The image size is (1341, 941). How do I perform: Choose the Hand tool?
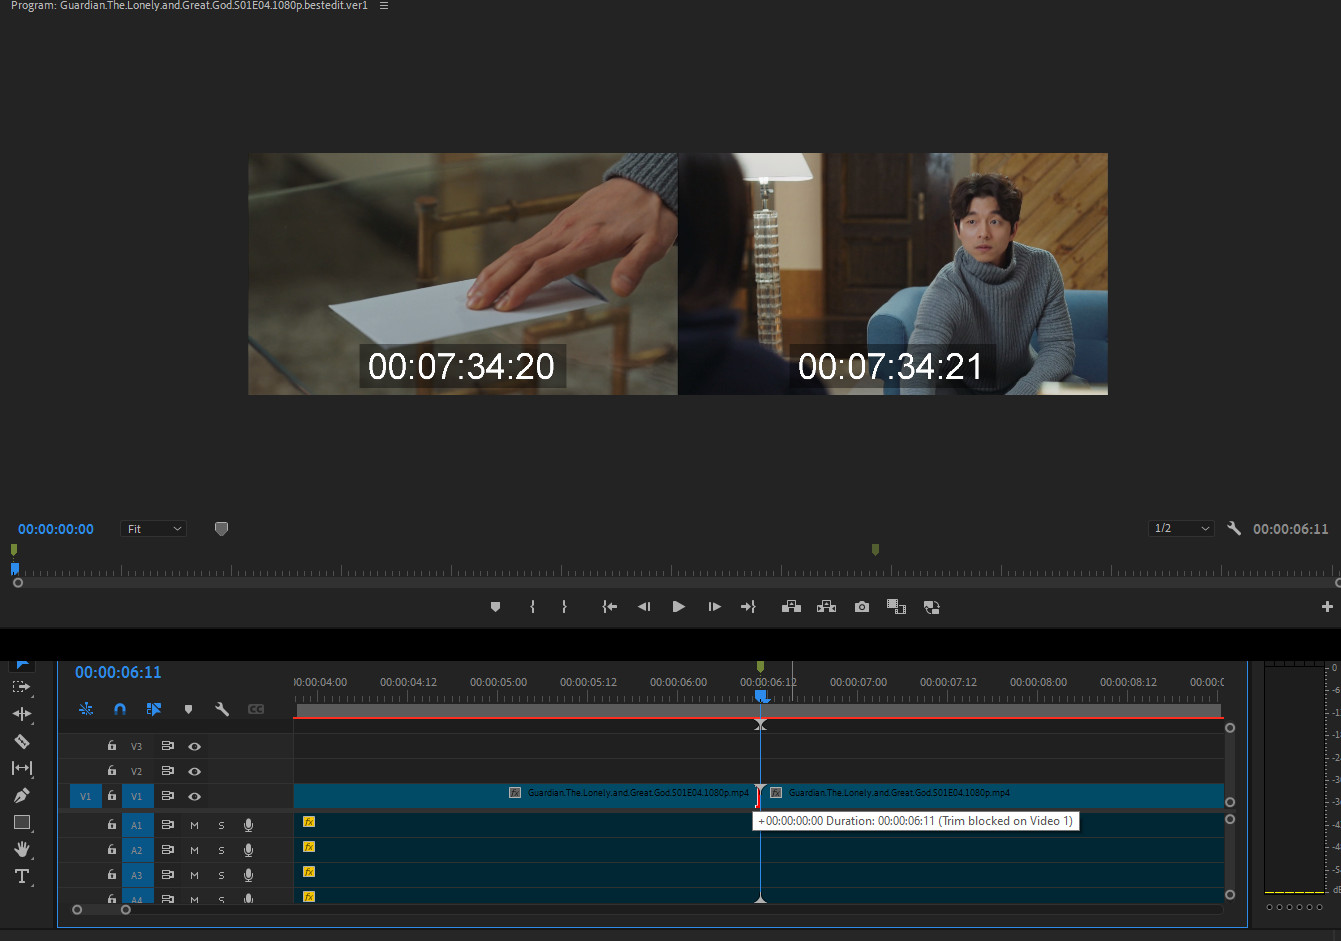click(21, 849)
